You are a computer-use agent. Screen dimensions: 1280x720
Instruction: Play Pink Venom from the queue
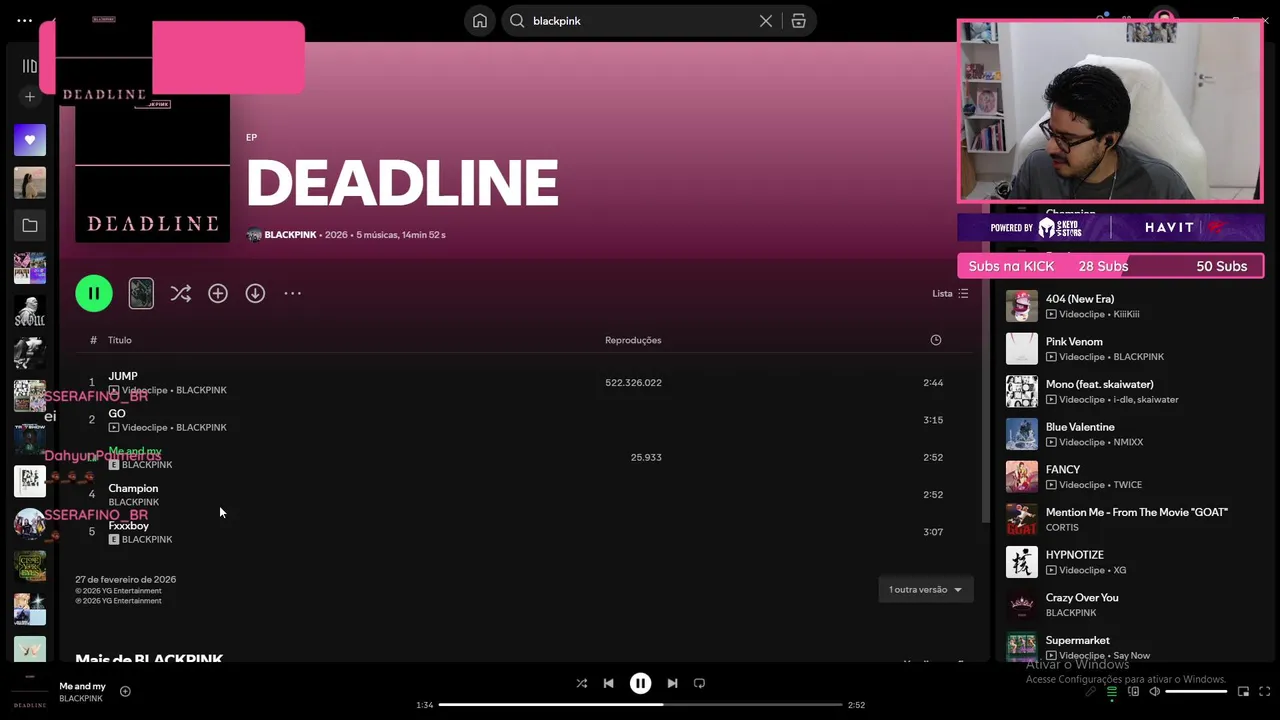point(1130,349)
